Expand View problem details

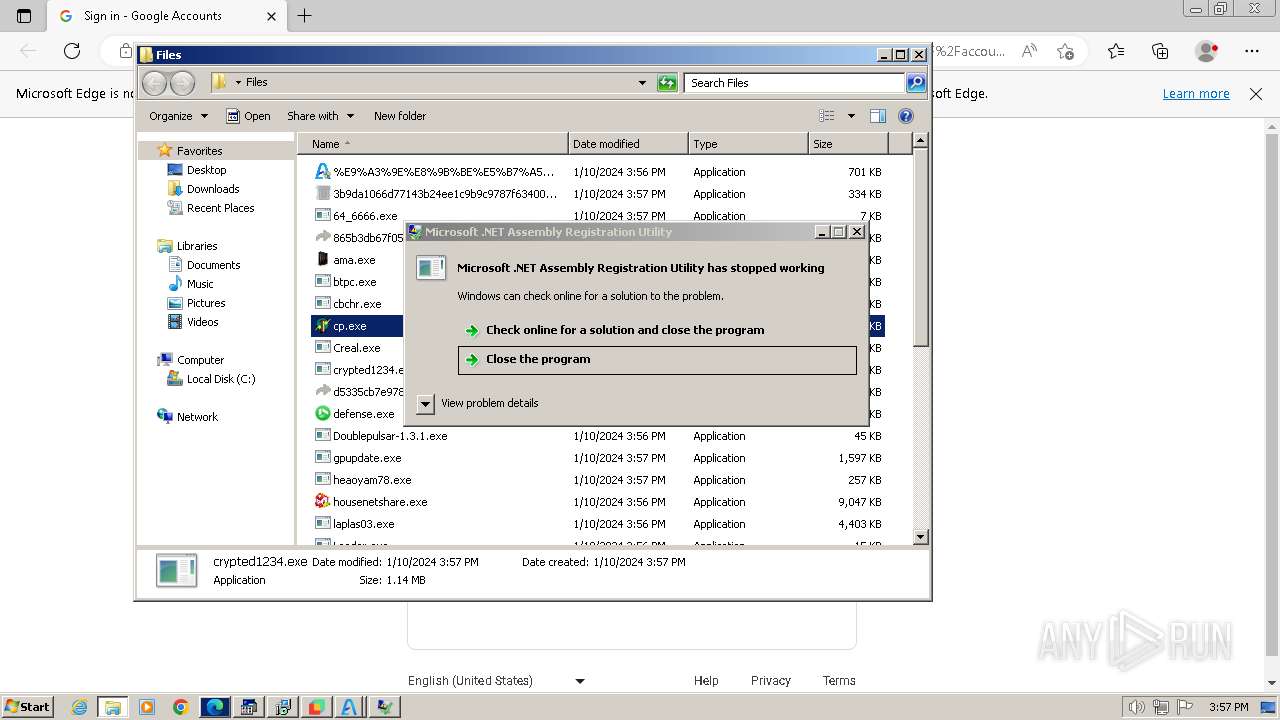pyautogui.click(x=425, y=403)
